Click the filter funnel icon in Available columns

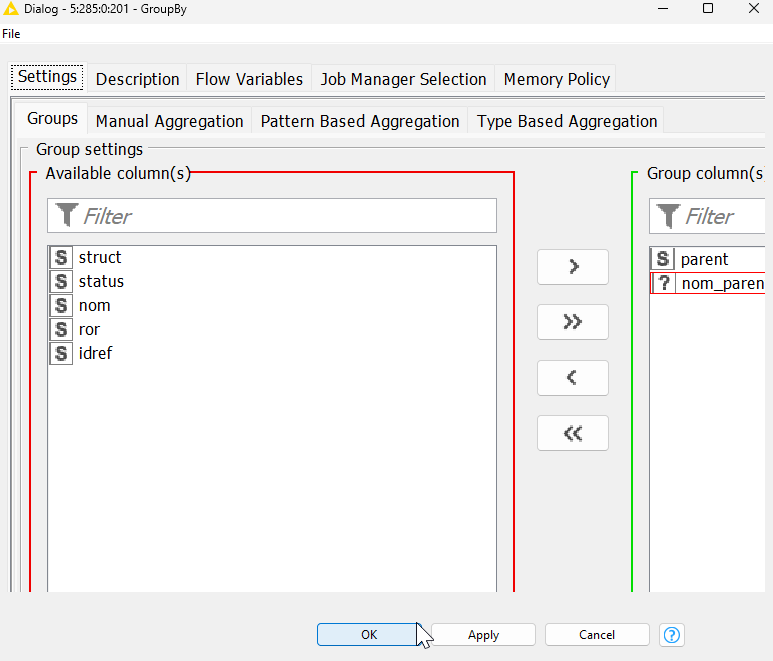pyautogui.click(x=67, y=216)
